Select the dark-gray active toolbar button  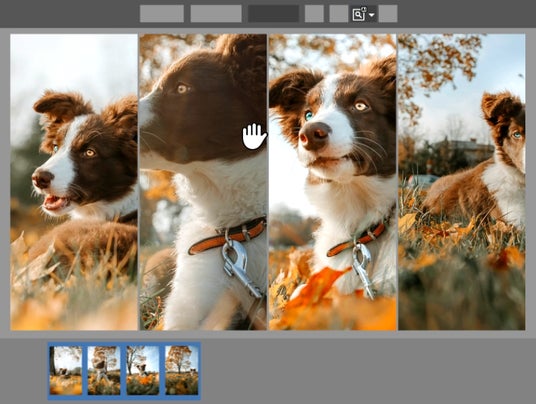click(273, 14)
